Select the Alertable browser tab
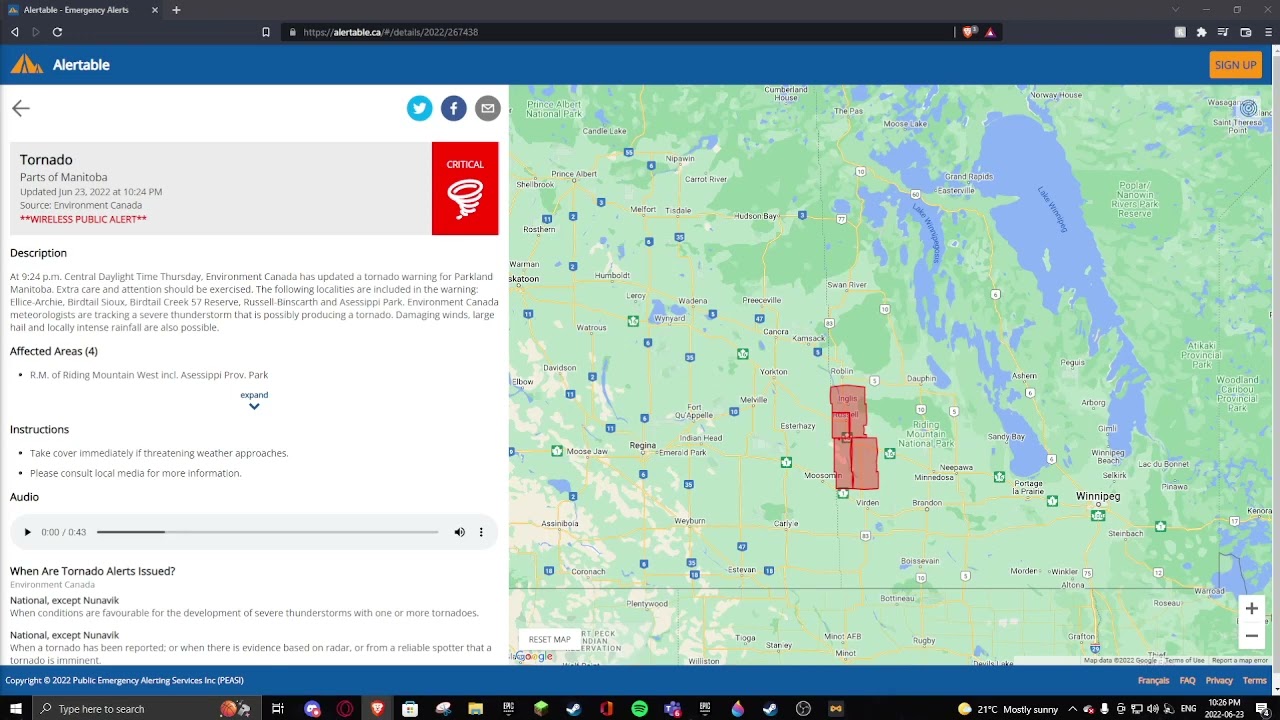 point(82,10)
